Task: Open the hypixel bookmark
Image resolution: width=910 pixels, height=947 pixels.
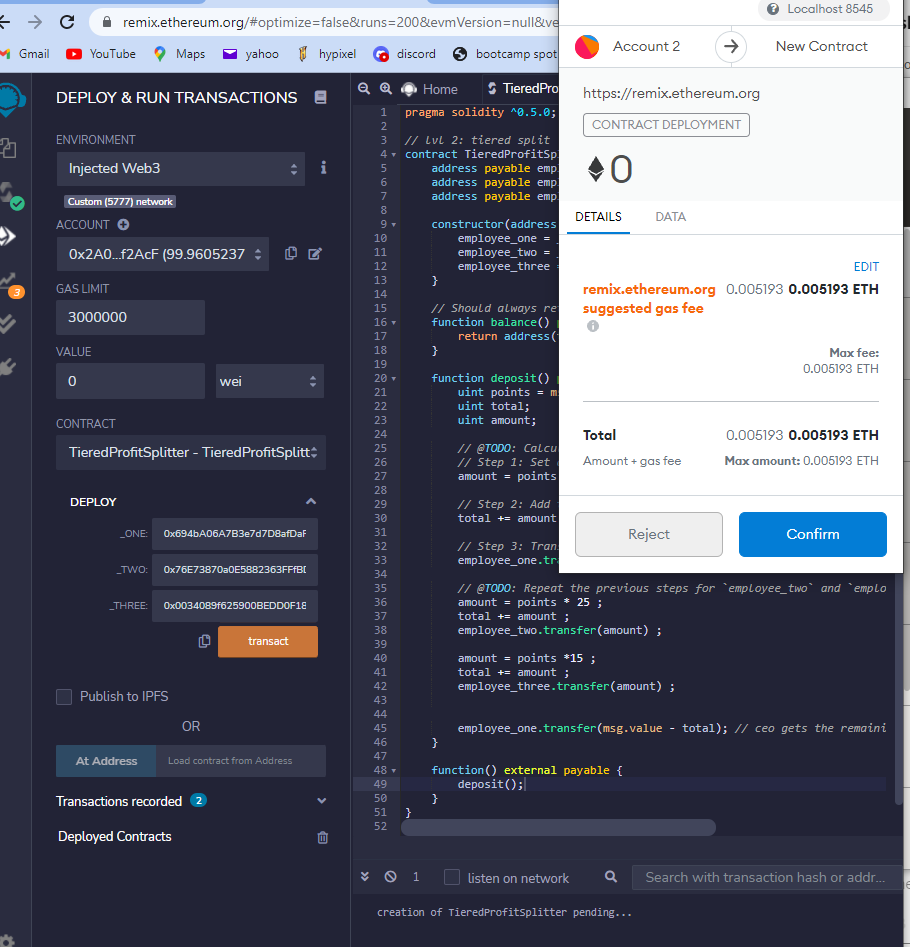Action: (327, 54)
